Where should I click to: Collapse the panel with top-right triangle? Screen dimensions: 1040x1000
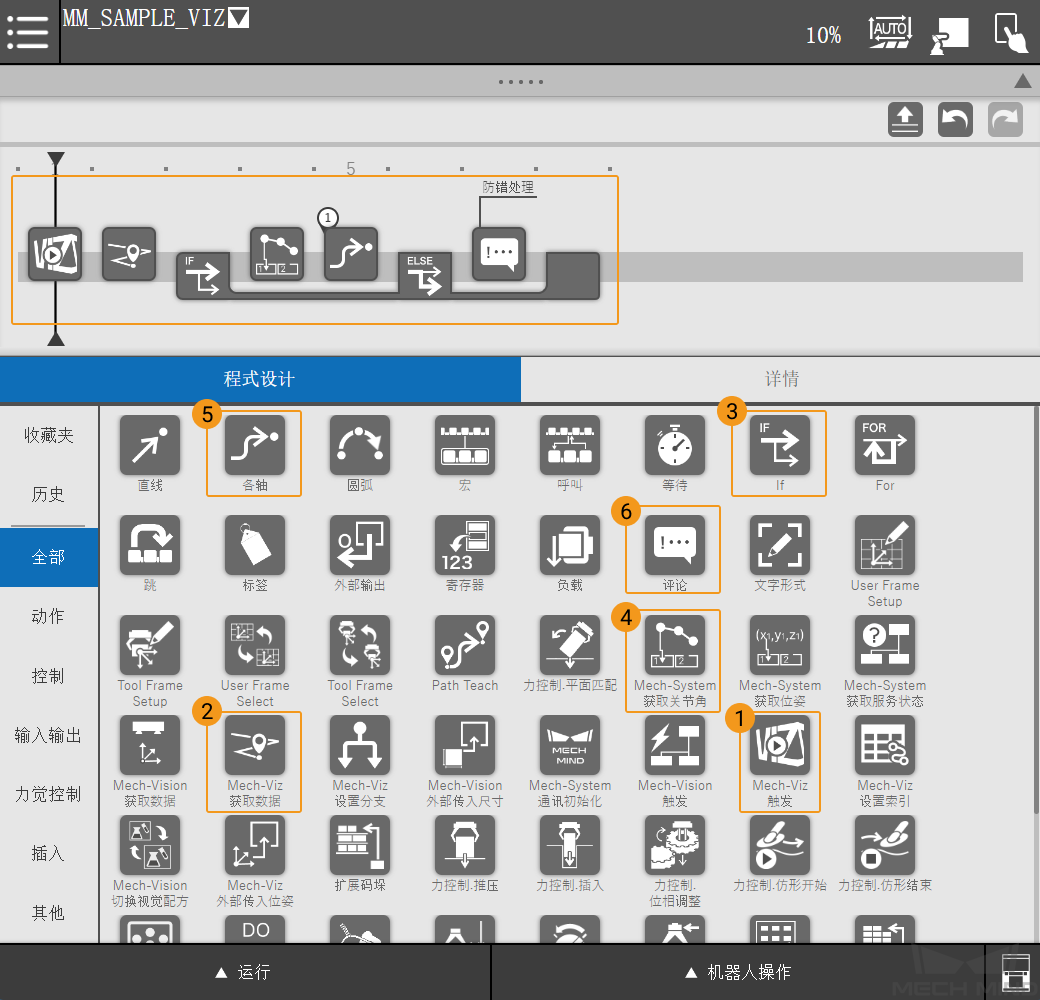click(1022, 81)
